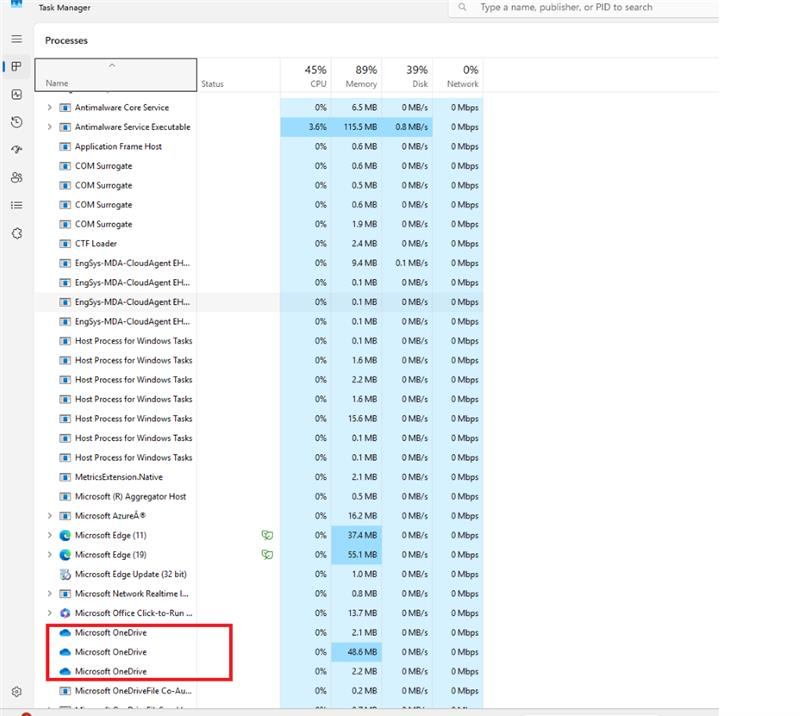Image resolution: width=800 pixels, height=716 pixels.
Task: Select the Processes sidebar icon
Action: (x=17, y=66)
